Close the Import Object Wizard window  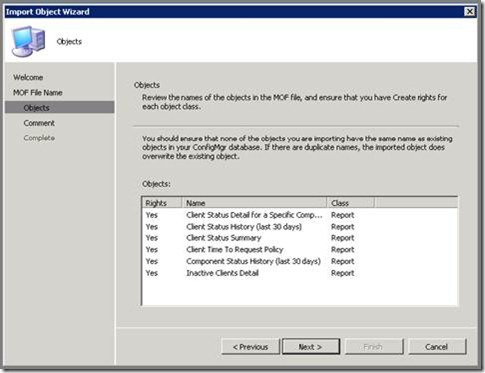click(469, 12)
